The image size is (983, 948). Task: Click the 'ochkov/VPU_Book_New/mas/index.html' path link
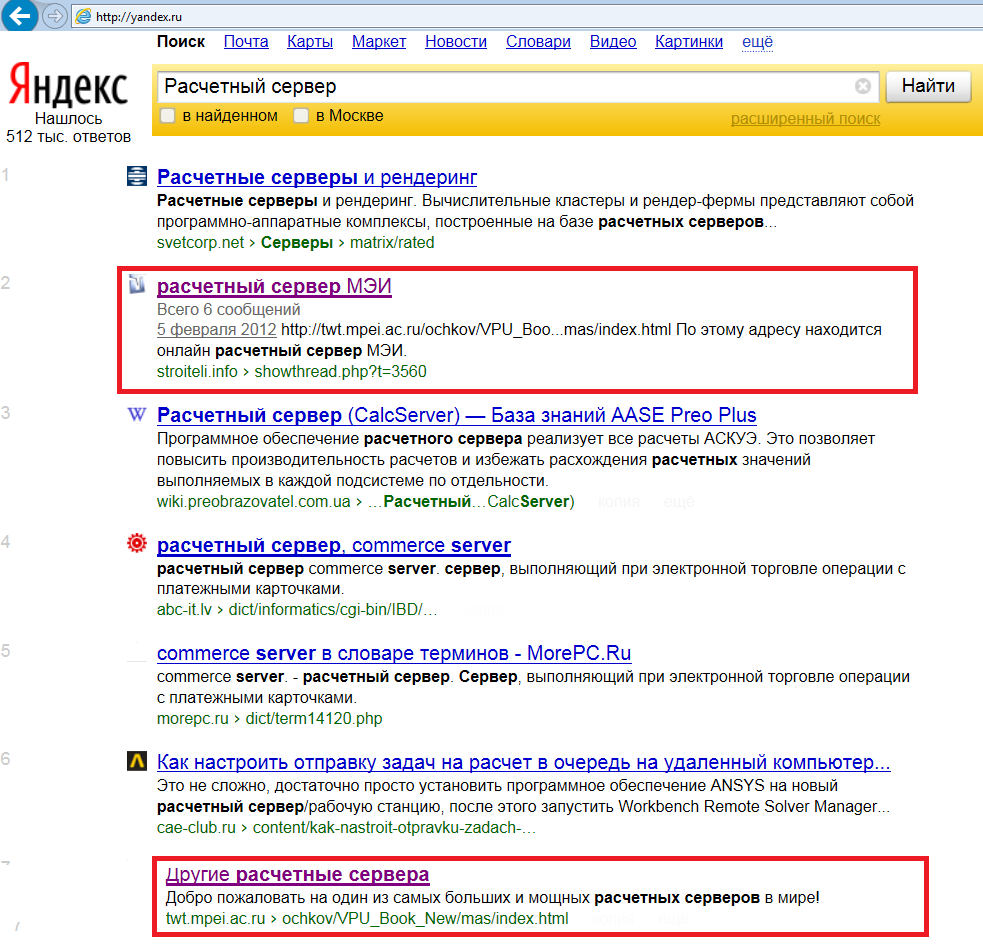pos(425,919)
